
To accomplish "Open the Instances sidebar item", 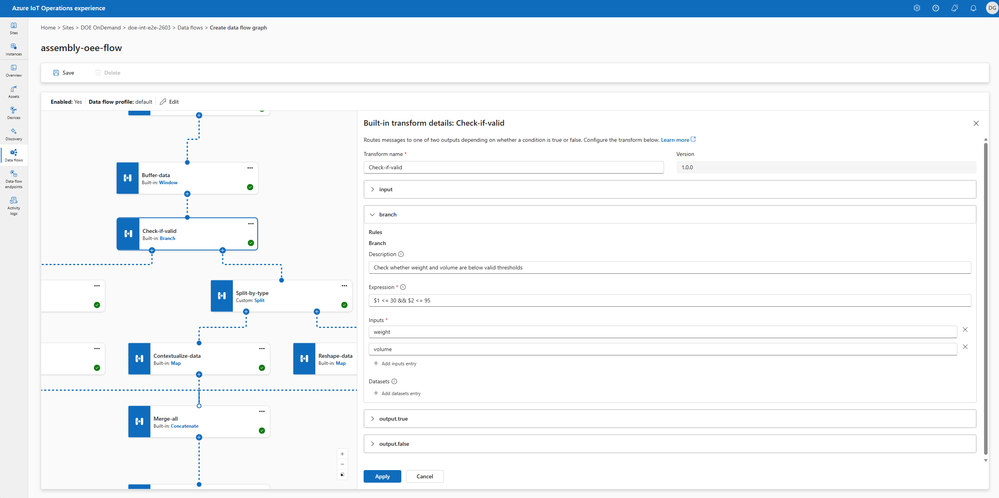I will coord(13,49).
